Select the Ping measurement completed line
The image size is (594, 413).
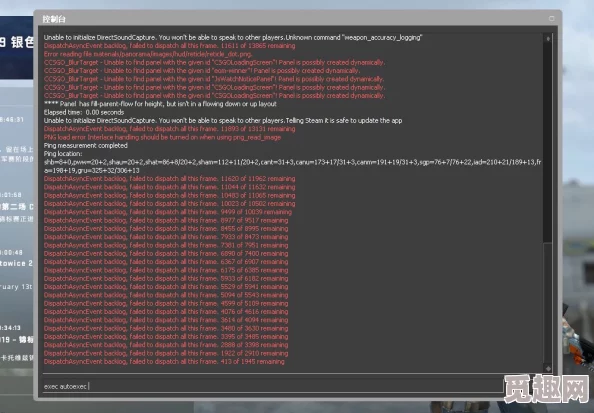[86, 145]
